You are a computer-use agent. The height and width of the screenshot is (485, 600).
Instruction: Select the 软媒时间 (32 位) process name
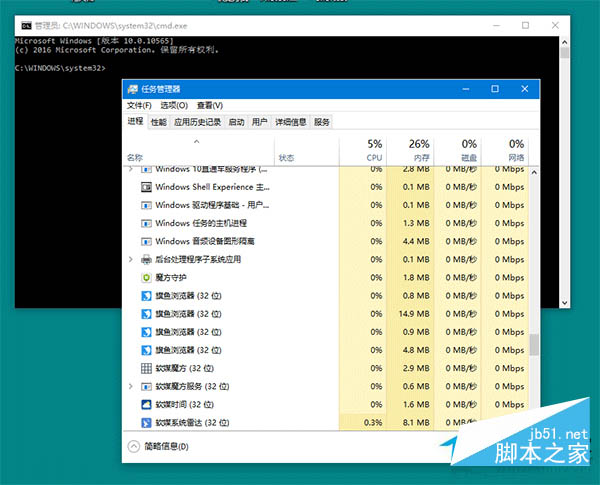coord(184,405)
